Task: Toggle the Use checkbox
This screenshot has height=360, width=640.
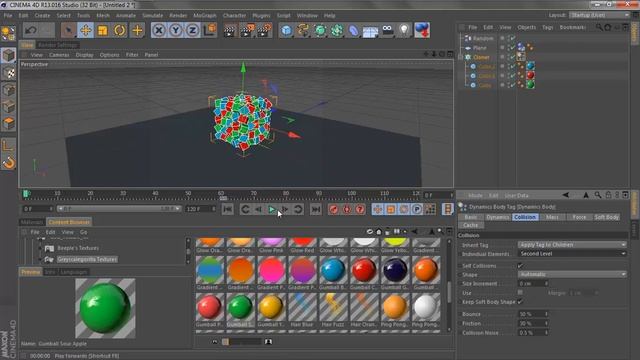Action: tap(520, 293)
